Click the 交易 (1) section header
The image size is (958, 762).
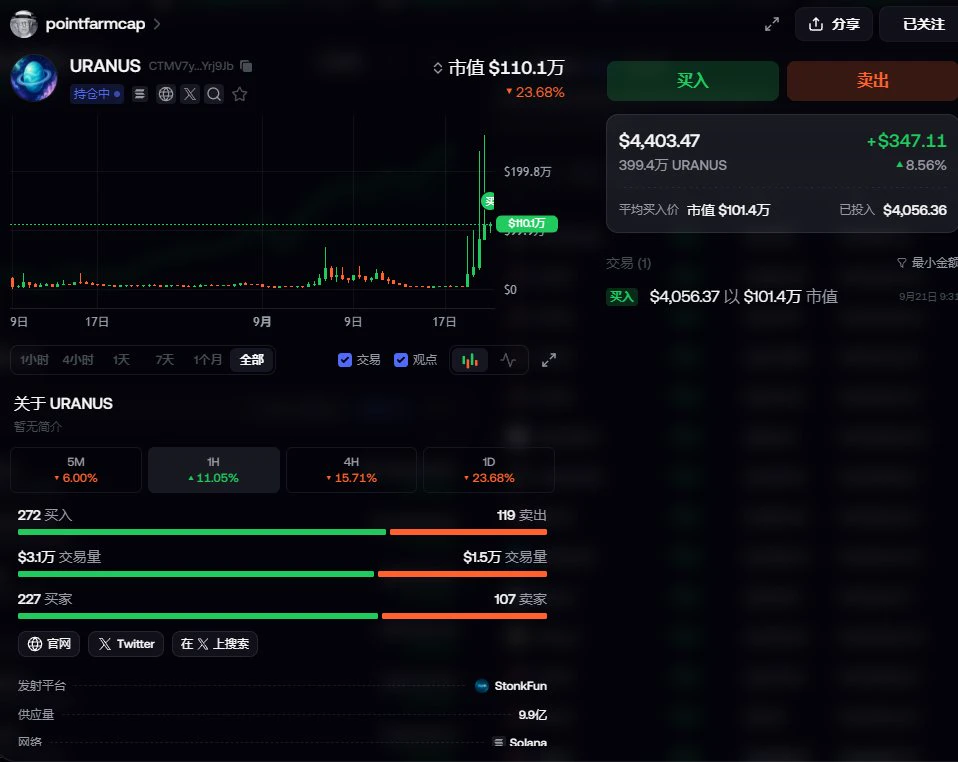(629, 263)
